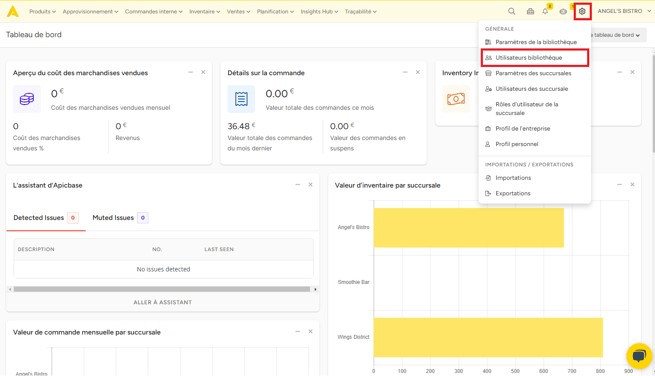Click the order receipt icon
Viewport: 655px width, 376px height.
click(x=241, y=99)
